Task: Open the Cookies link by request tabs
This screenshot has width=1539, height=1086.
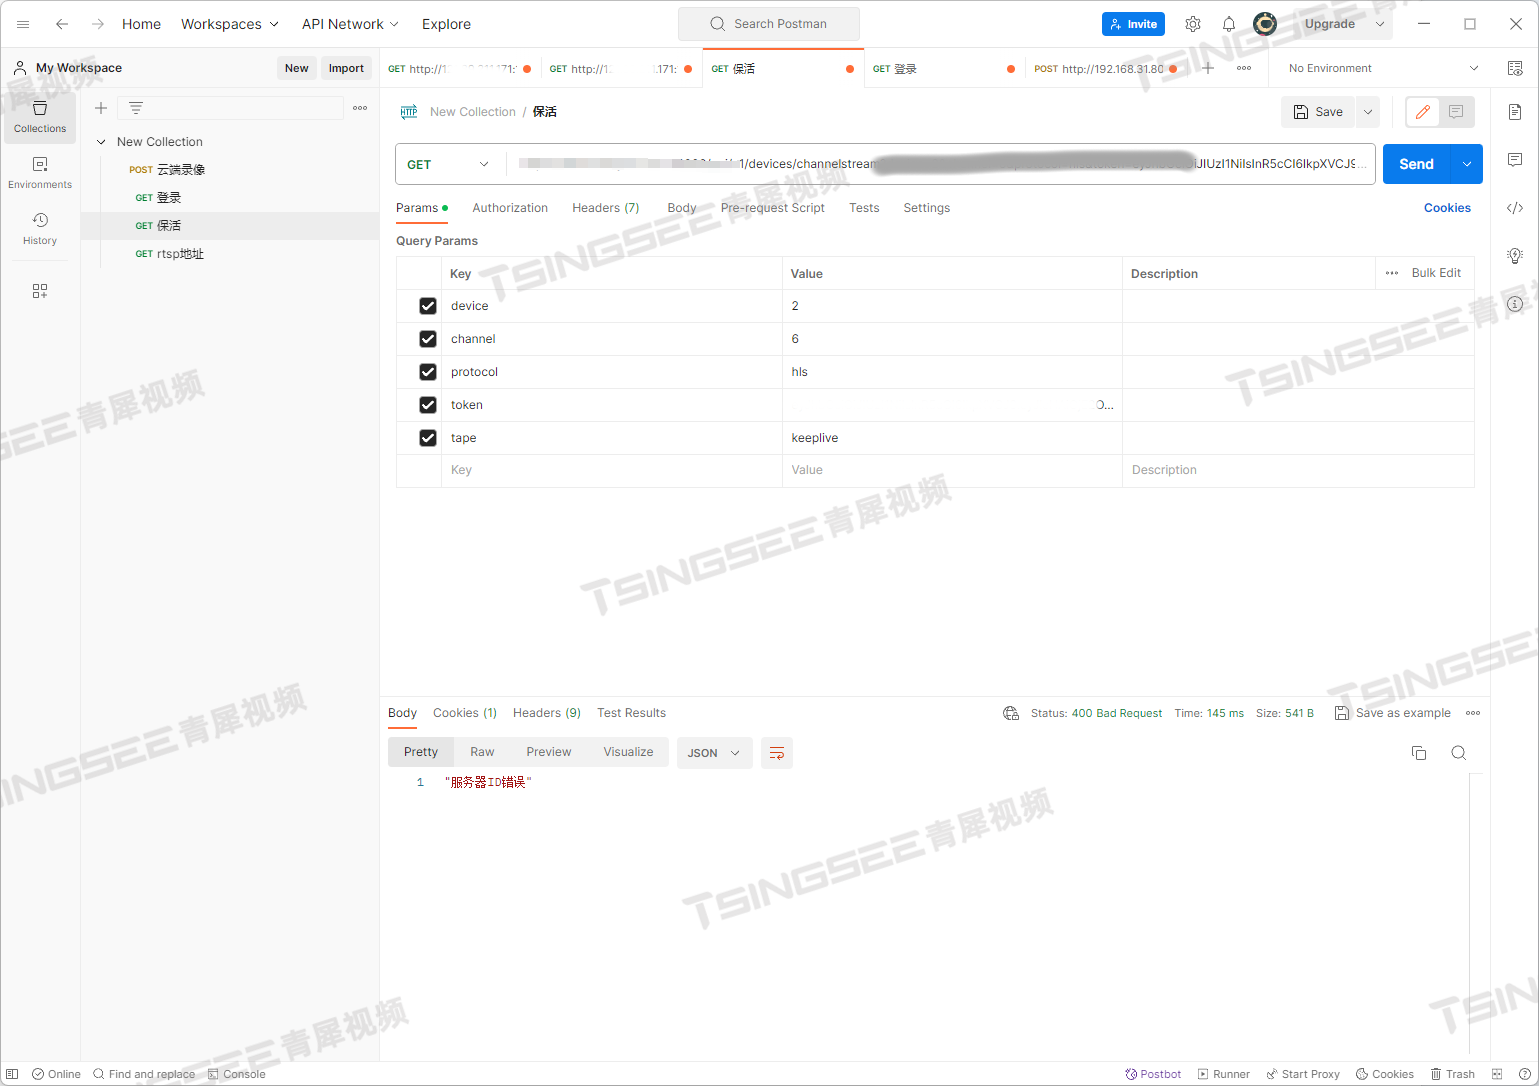Action: point(1447,208)
